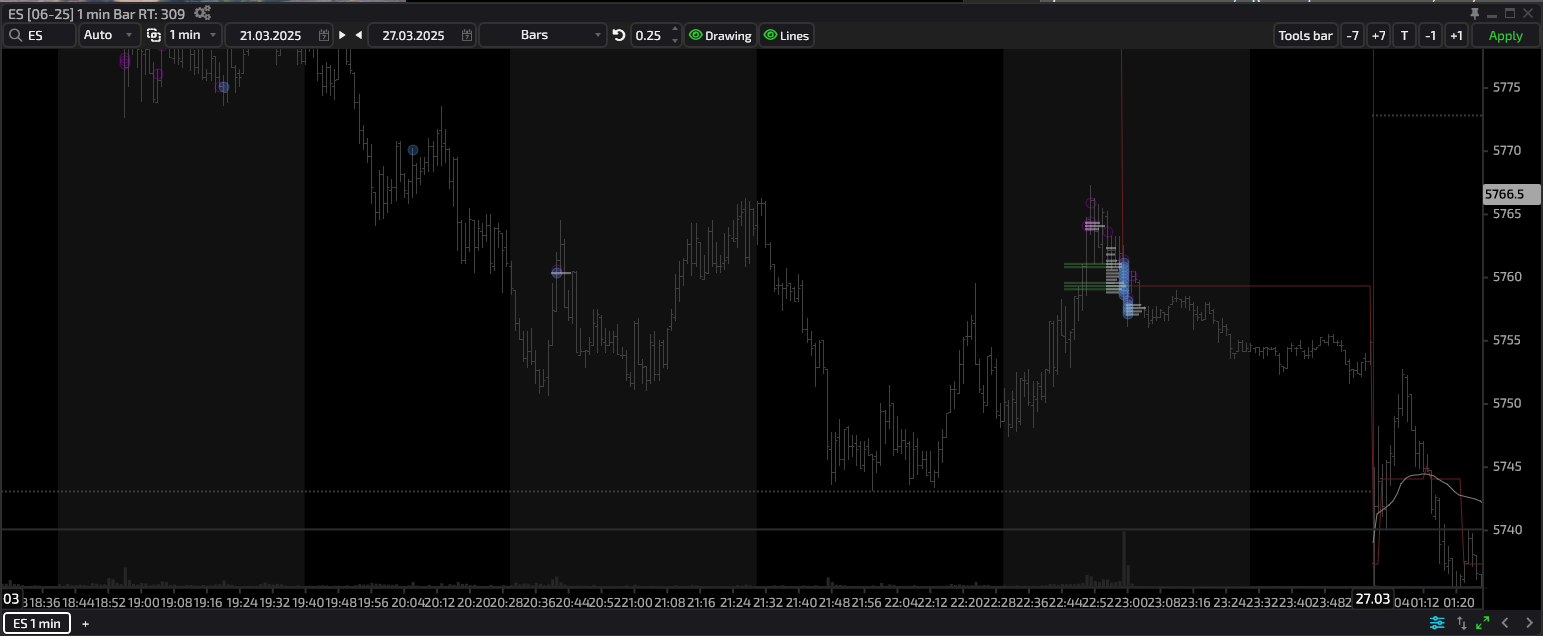Click the reset/undo circular arrow icon
Viewport: 1543px width, 636px height.
coord(618,35)
